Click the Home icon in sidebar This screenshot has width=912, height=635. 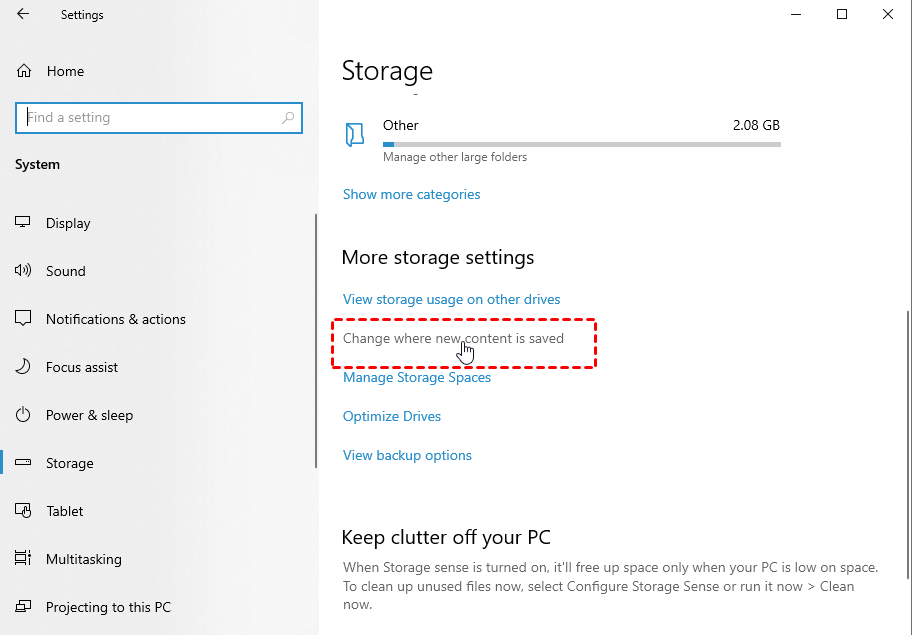click(x=24, y=71)
